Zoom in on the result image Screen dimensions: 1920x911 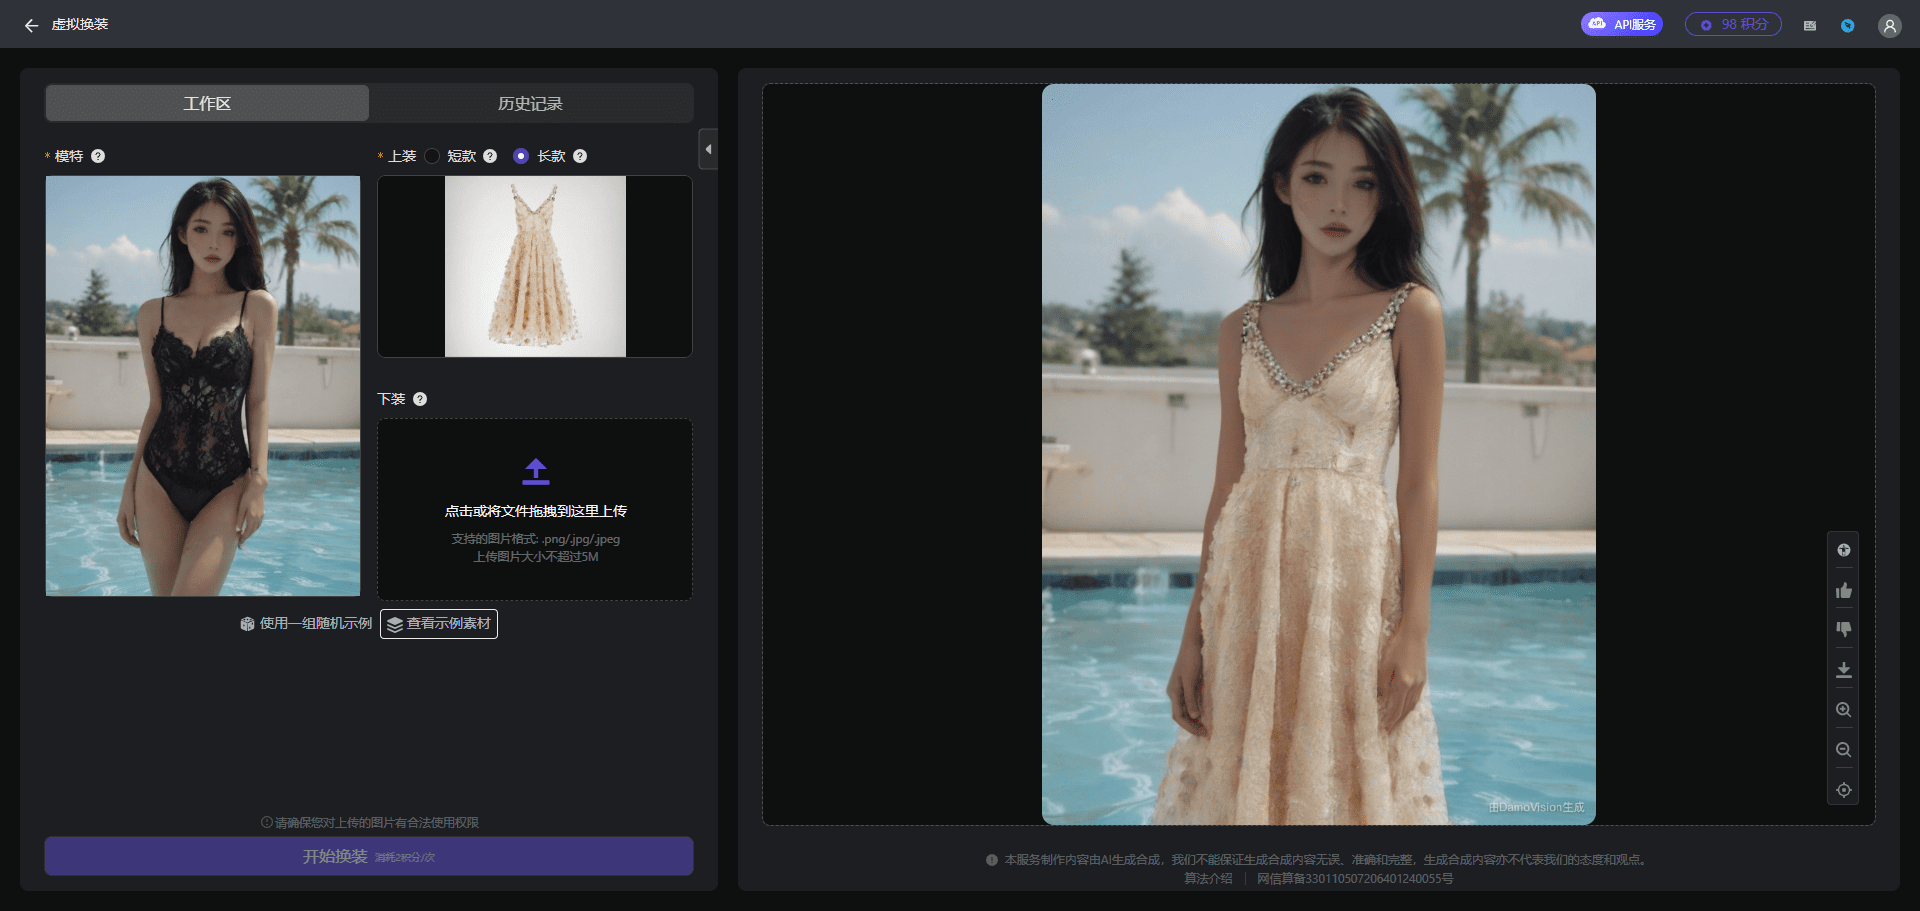point(1844,710)
